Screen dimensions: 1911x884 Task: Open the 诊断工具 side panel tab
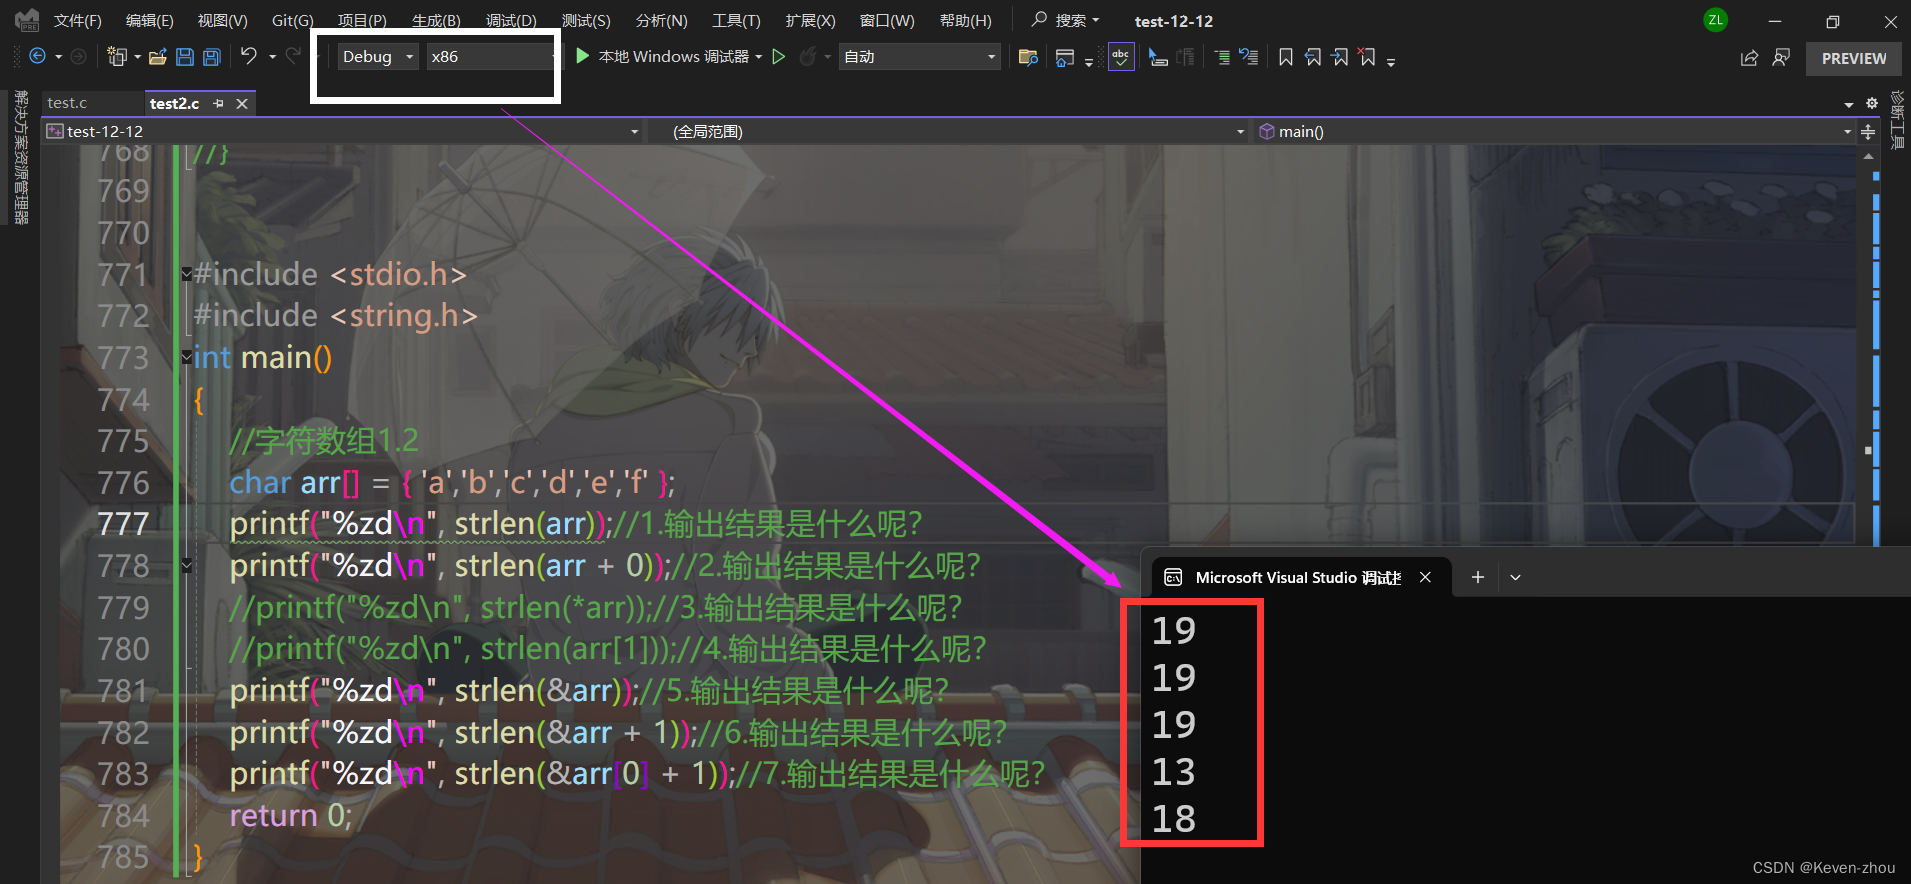pos(1897,120)
